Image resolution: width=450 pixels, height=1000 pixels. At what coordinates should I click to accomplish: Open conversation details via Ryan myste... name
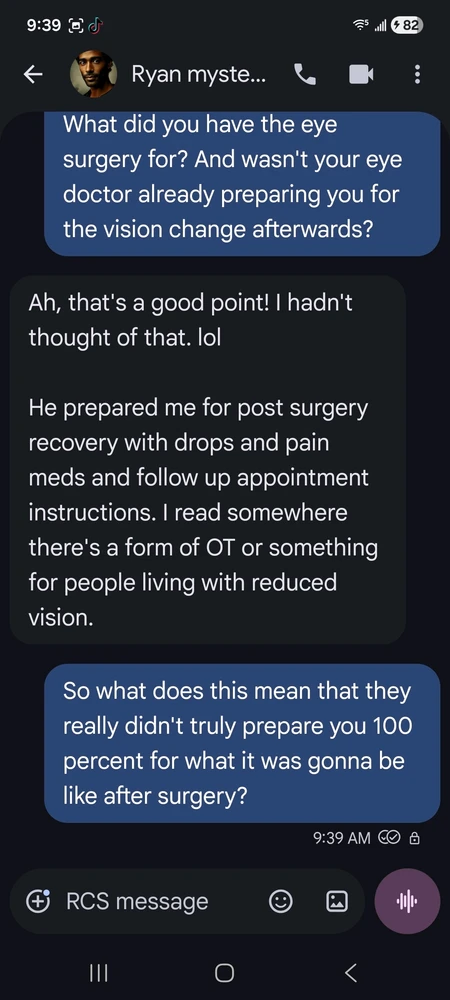pos(199,75)
